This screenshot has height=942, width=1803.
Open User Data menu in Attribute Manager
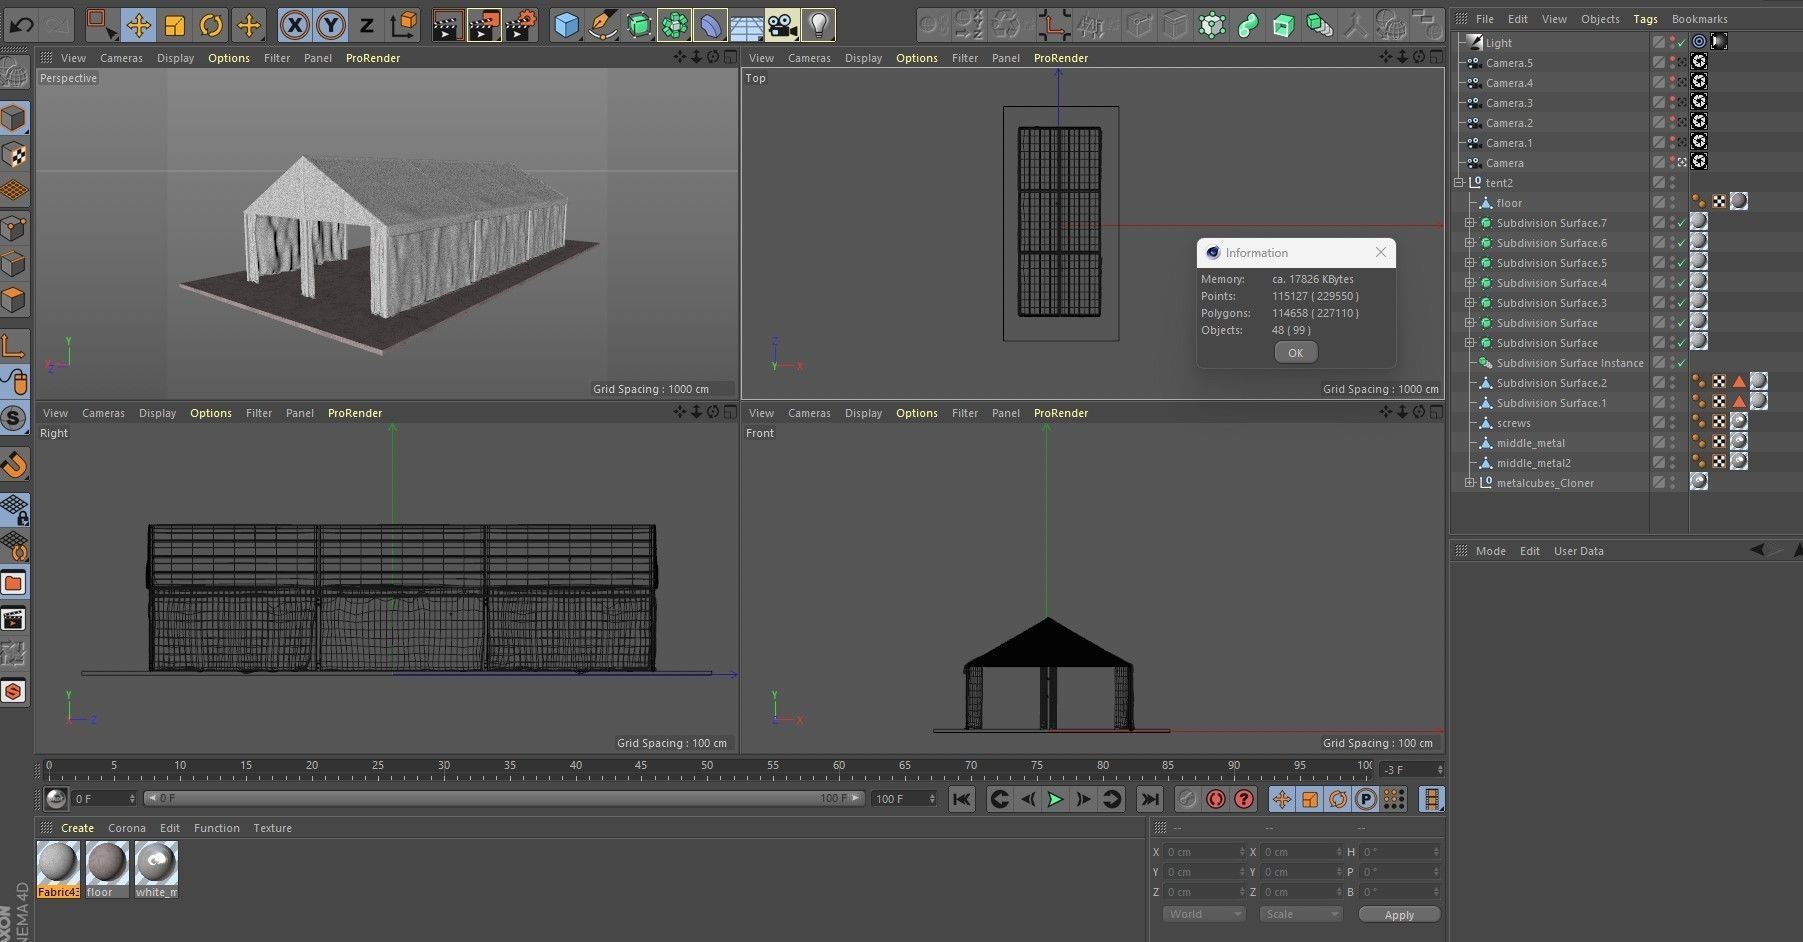point(1578,551)
